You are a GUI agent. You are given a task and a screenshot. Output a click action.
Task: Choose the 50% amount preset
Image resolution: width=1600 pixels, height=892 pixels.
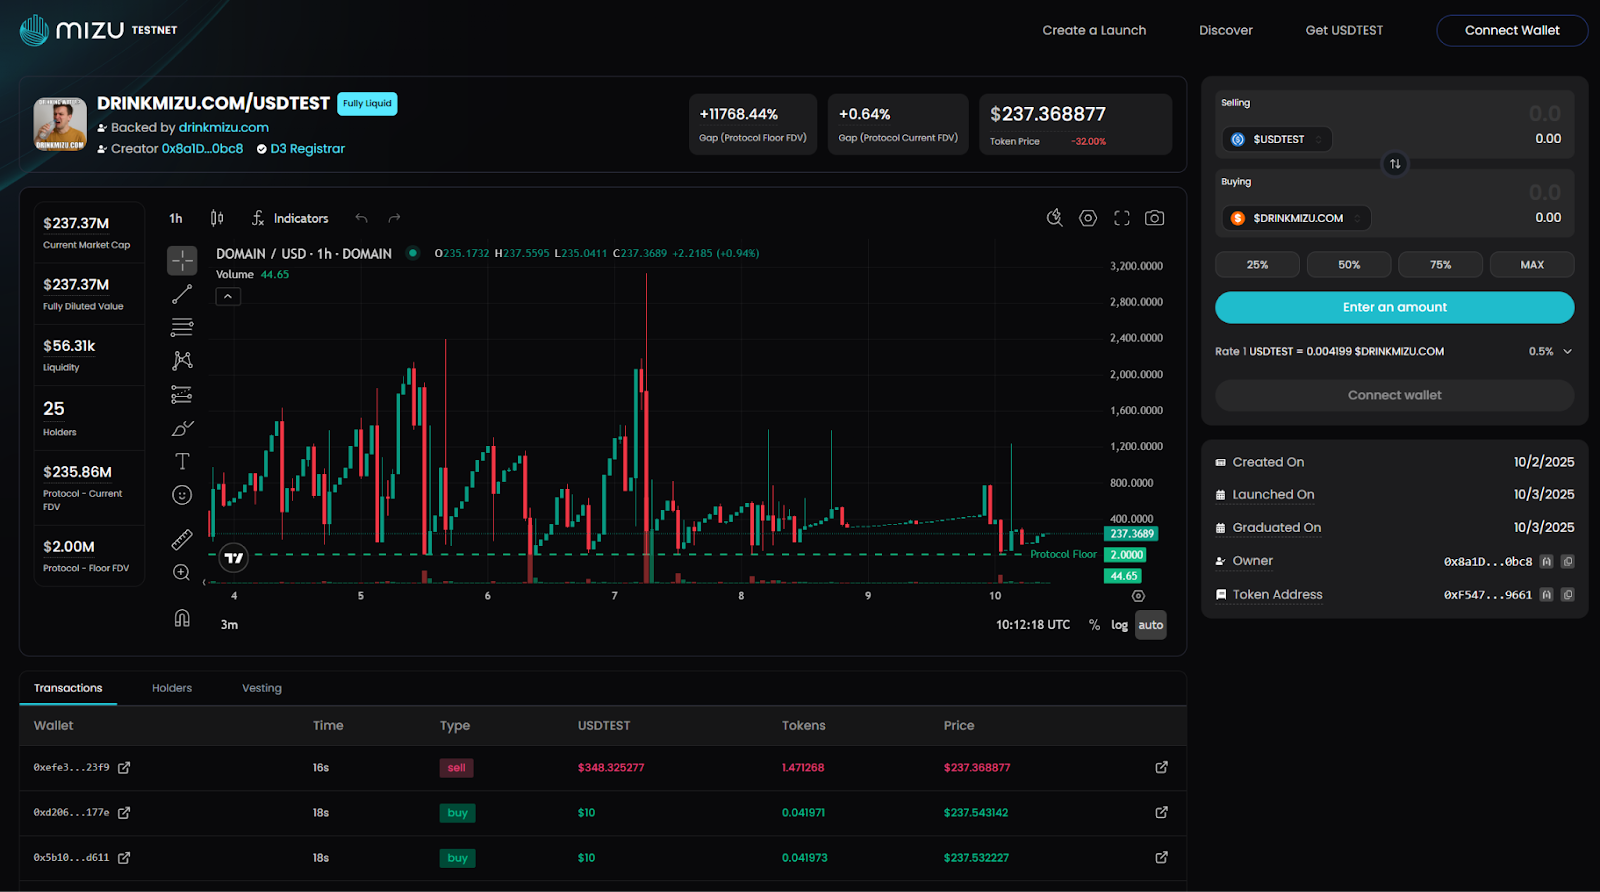coord(1348,265)
